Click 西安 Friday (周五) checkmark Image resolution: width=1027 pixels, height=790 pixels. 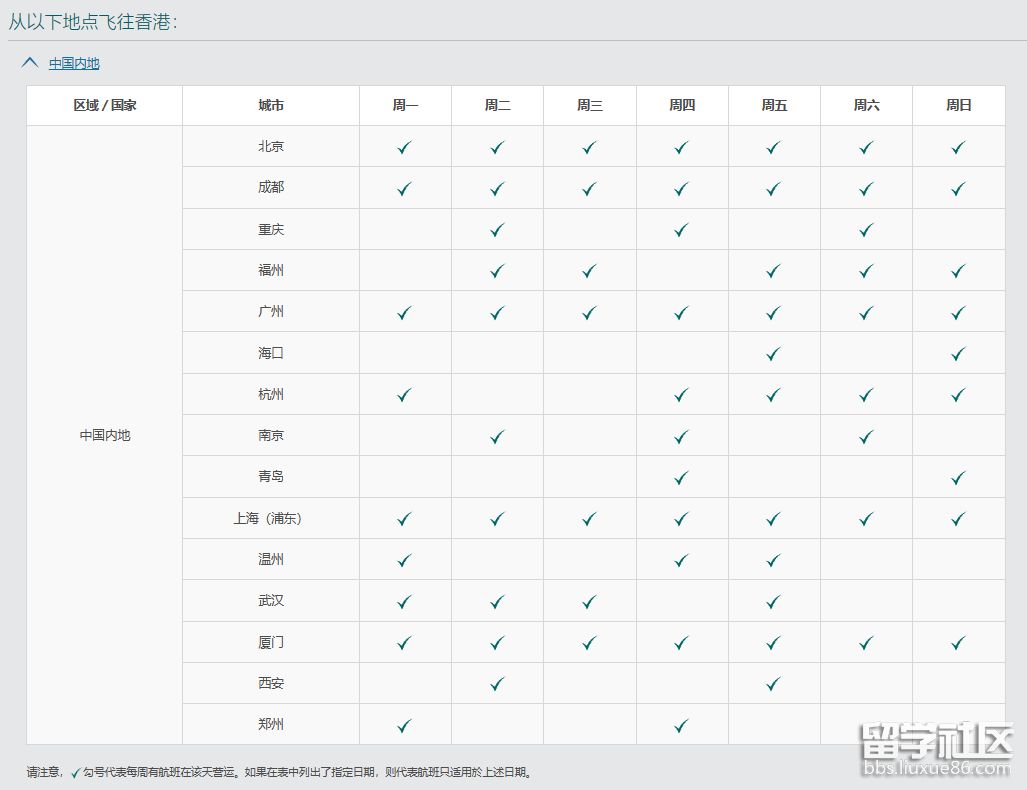pos(774,685)
